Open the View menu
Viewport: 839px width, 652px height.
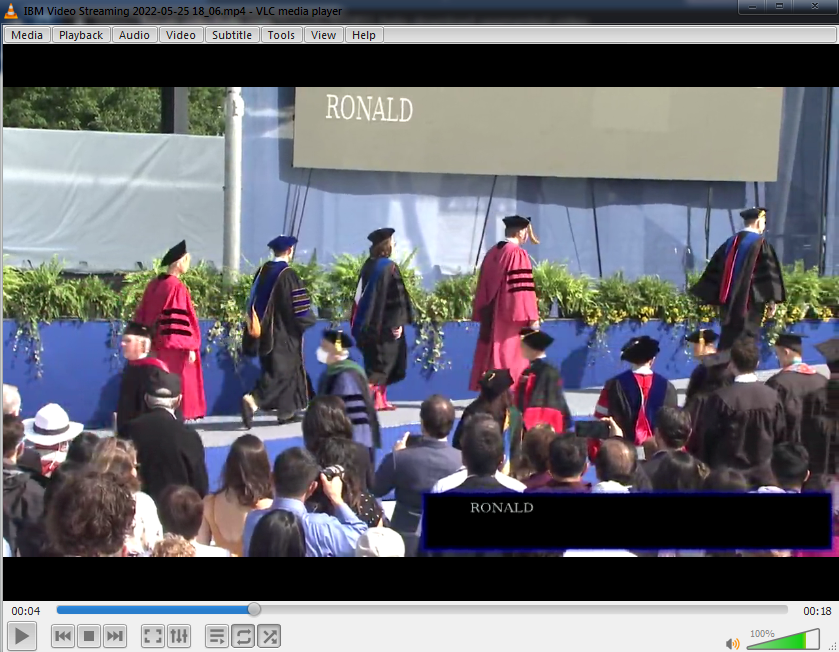click(323, 35)
